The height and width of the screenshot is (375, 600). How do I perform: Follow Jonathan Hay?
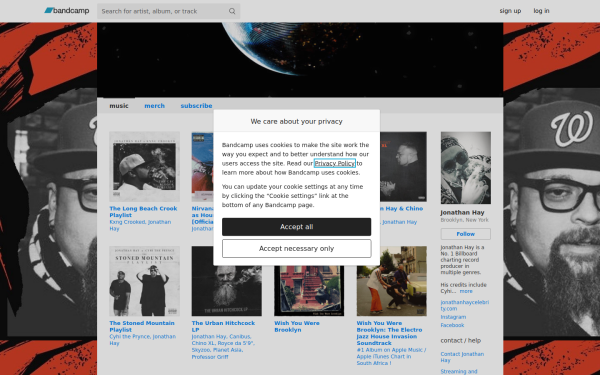point(466,234)
